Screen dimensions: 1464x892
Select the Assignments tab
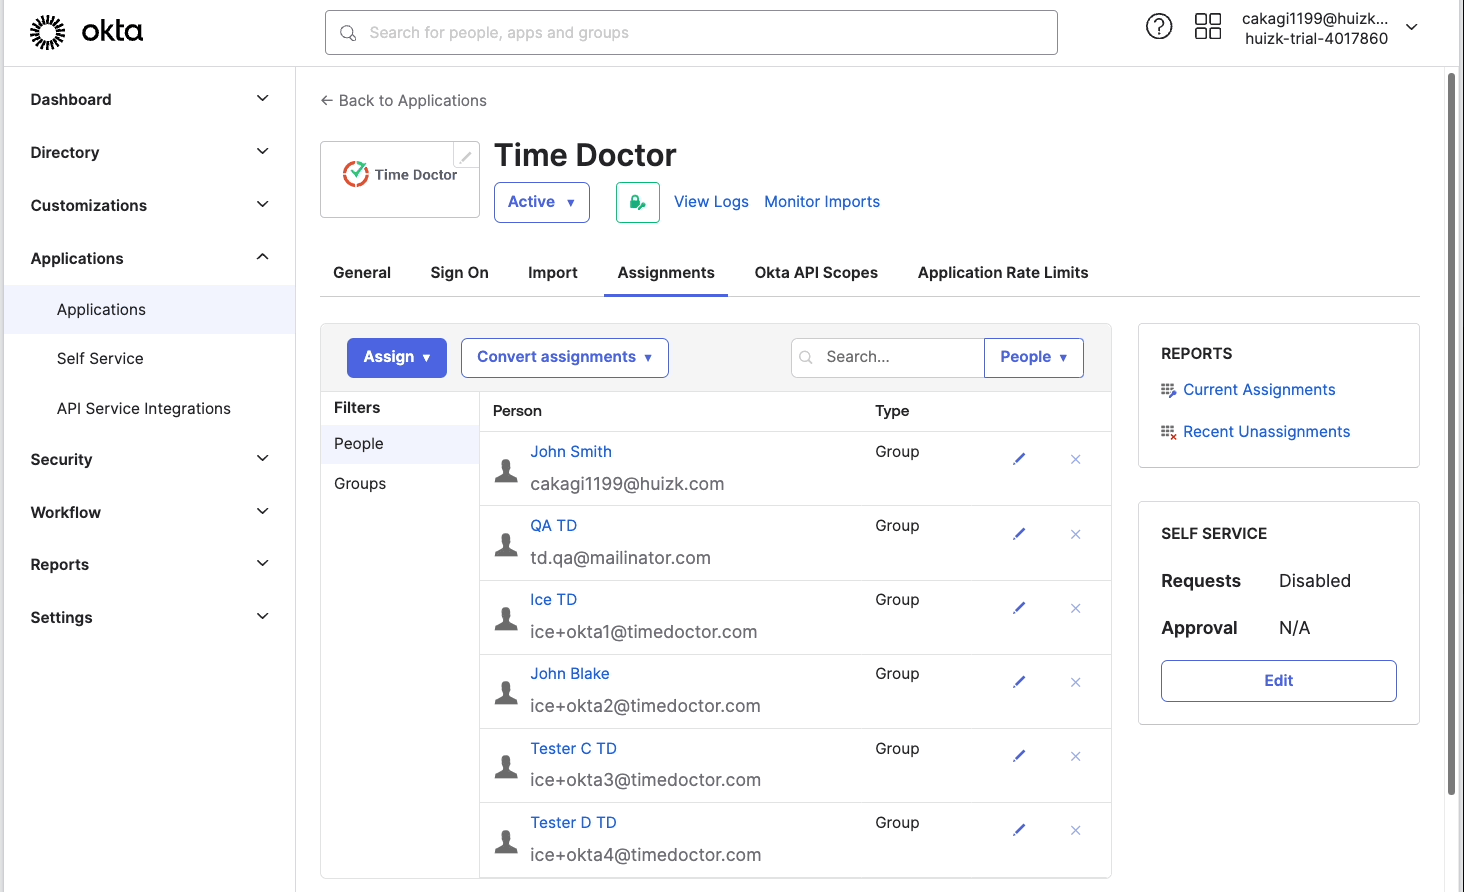tap(666, 272)
